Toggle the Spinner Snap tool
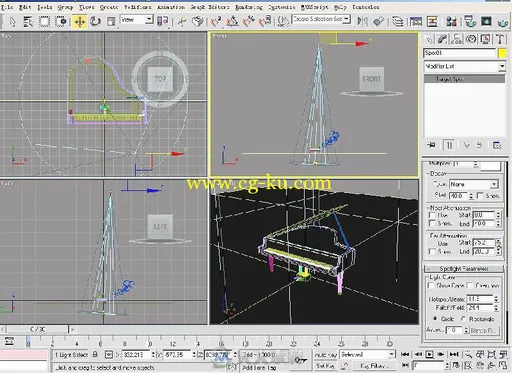 tap(265, 22)
